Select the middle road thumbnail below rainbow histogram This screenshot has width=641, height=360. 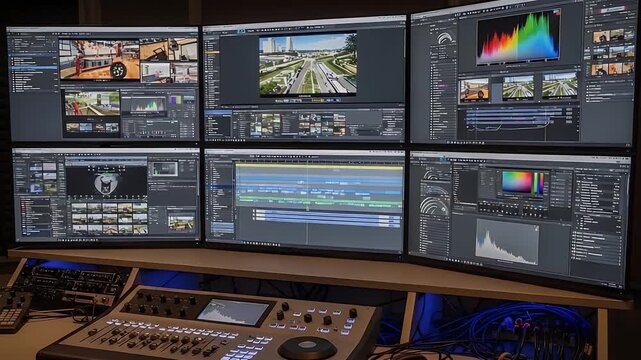coord(518,87)
